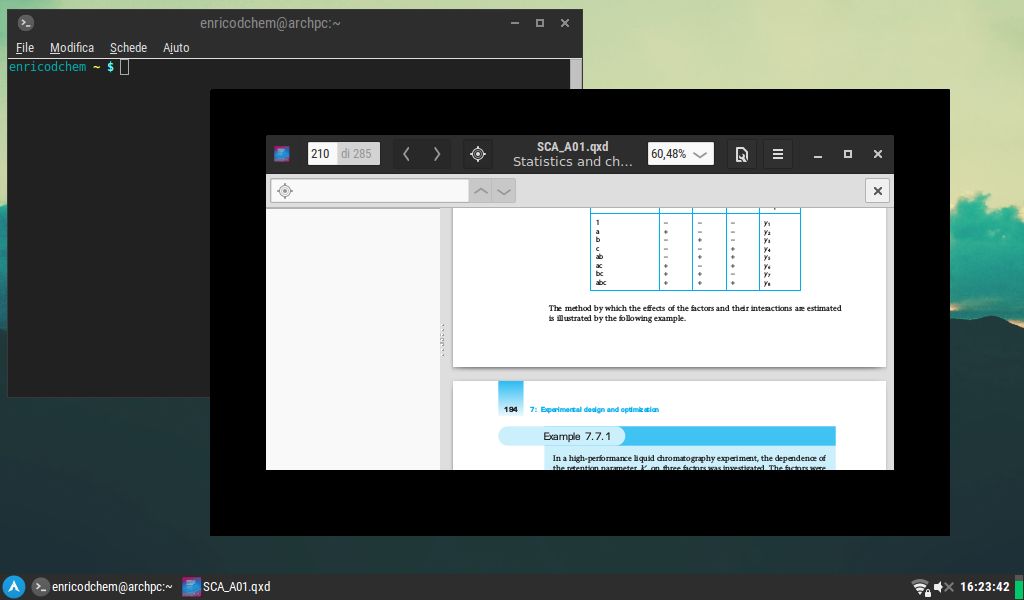Select SCA_A01.qxd in the taskbar
Screen dimensions: 1024x600
coord(228,587)
